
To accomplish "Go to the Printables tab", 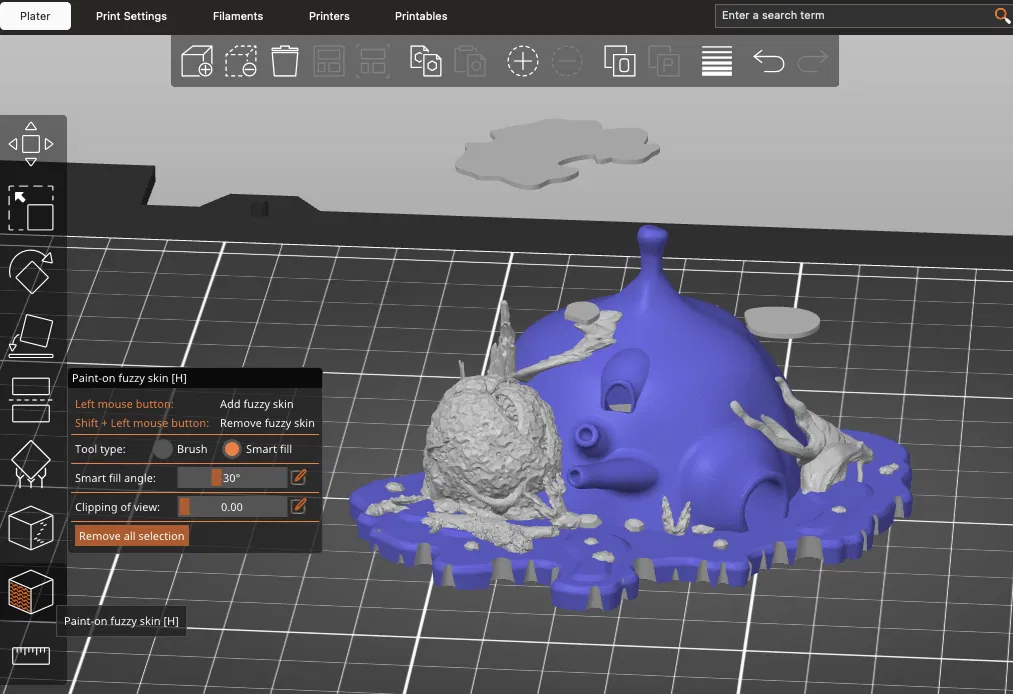I will click(x=421, y=16).
